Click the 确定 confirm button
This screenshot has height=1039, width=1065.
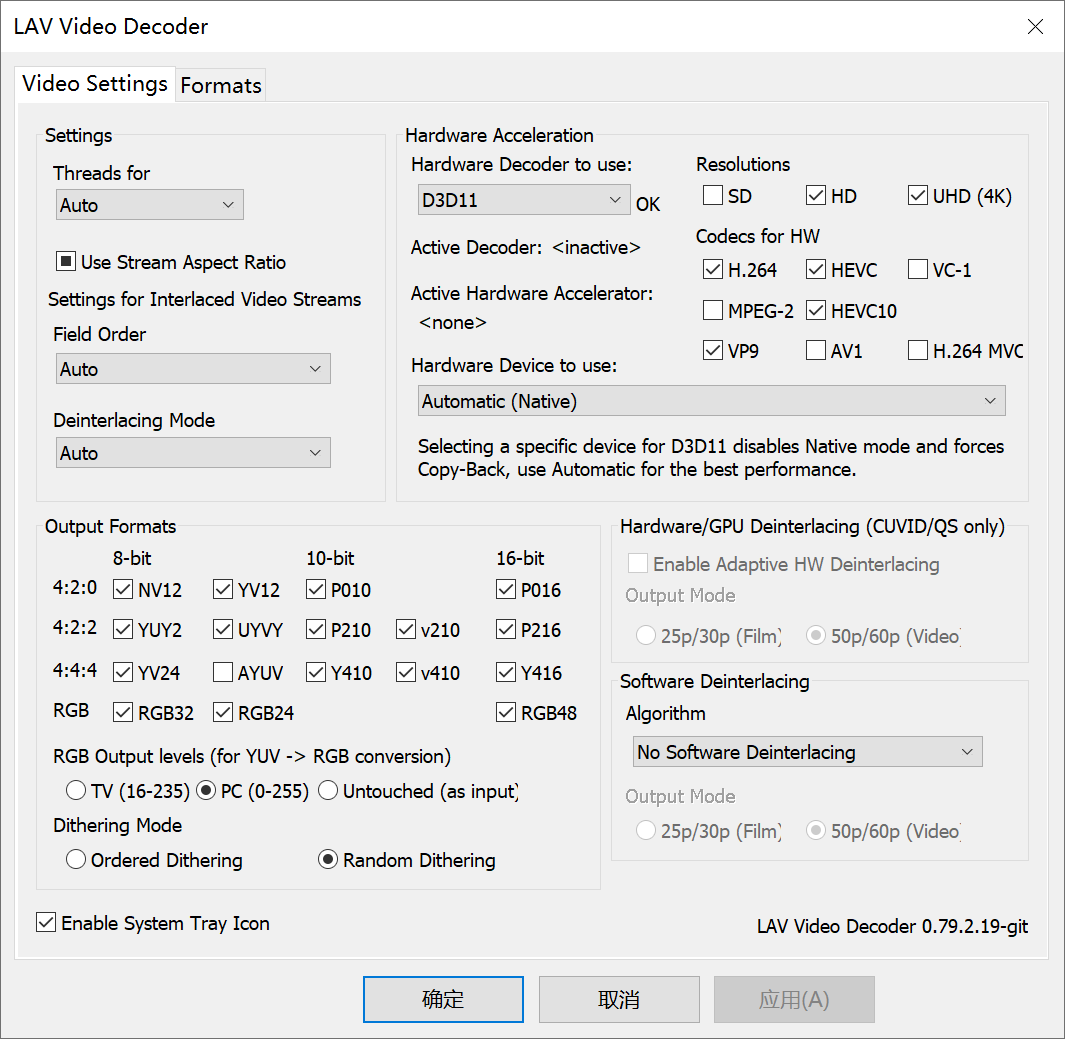tap(443, 1000)
